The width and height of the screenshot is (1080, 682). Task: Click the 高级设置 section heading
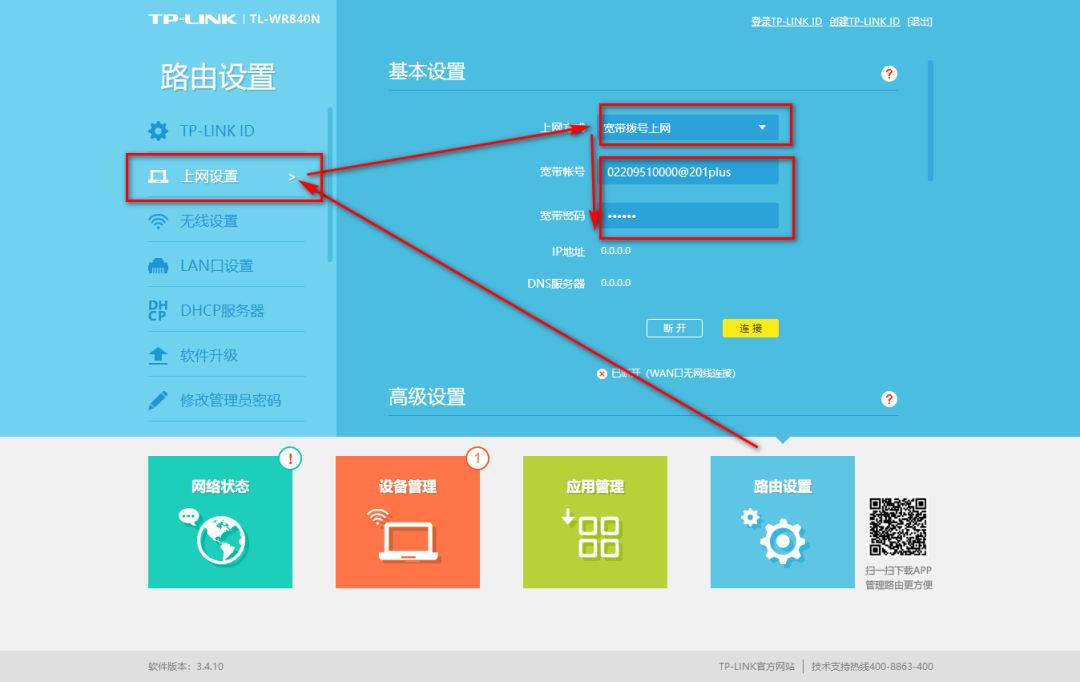click(427, 397)
